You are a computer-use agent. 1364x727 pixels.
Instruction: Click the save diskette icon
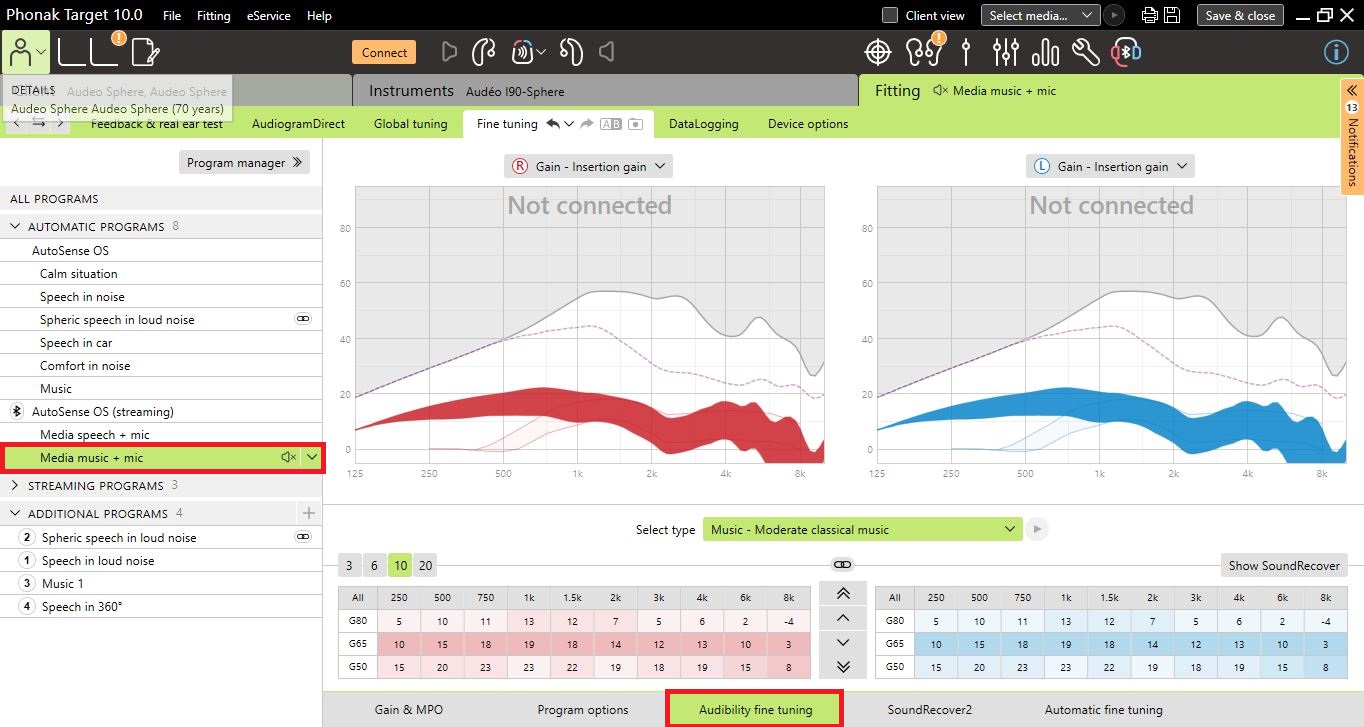click(x=1172, y=15)
